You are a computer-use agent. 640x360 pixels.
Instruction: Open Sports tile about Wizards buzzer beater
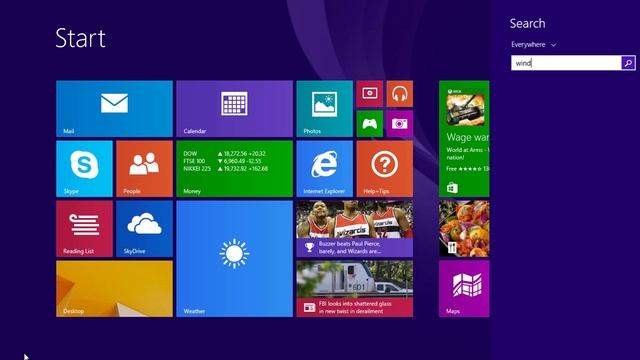pos(355,229)
